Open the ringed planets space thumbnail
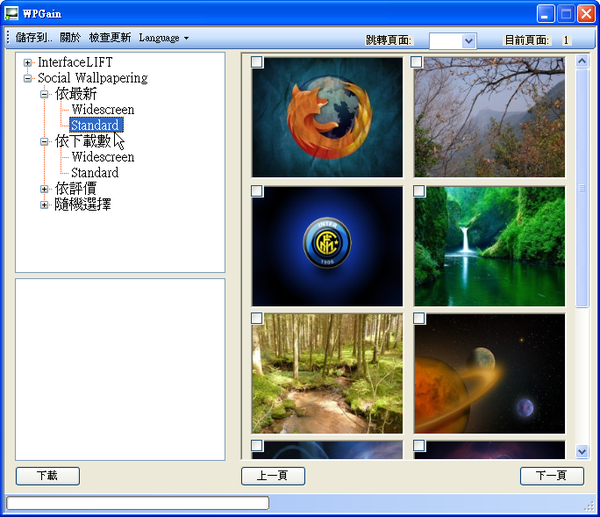 pyautogui.click(x=489, y=373)
